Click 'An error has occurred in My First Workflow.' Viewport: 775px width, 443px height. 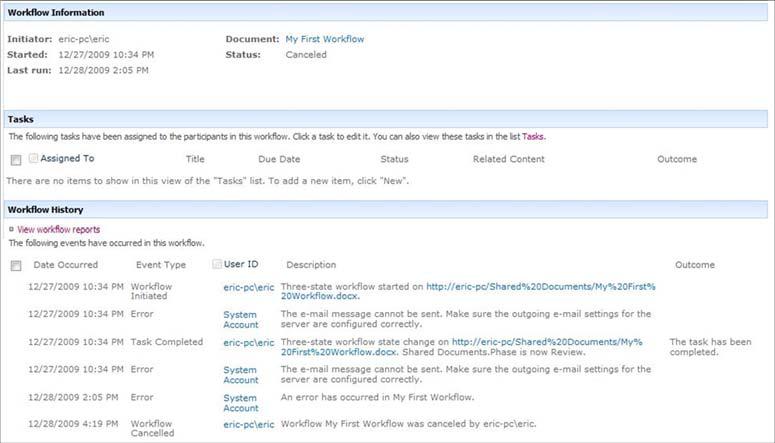[x=377, y=398]
